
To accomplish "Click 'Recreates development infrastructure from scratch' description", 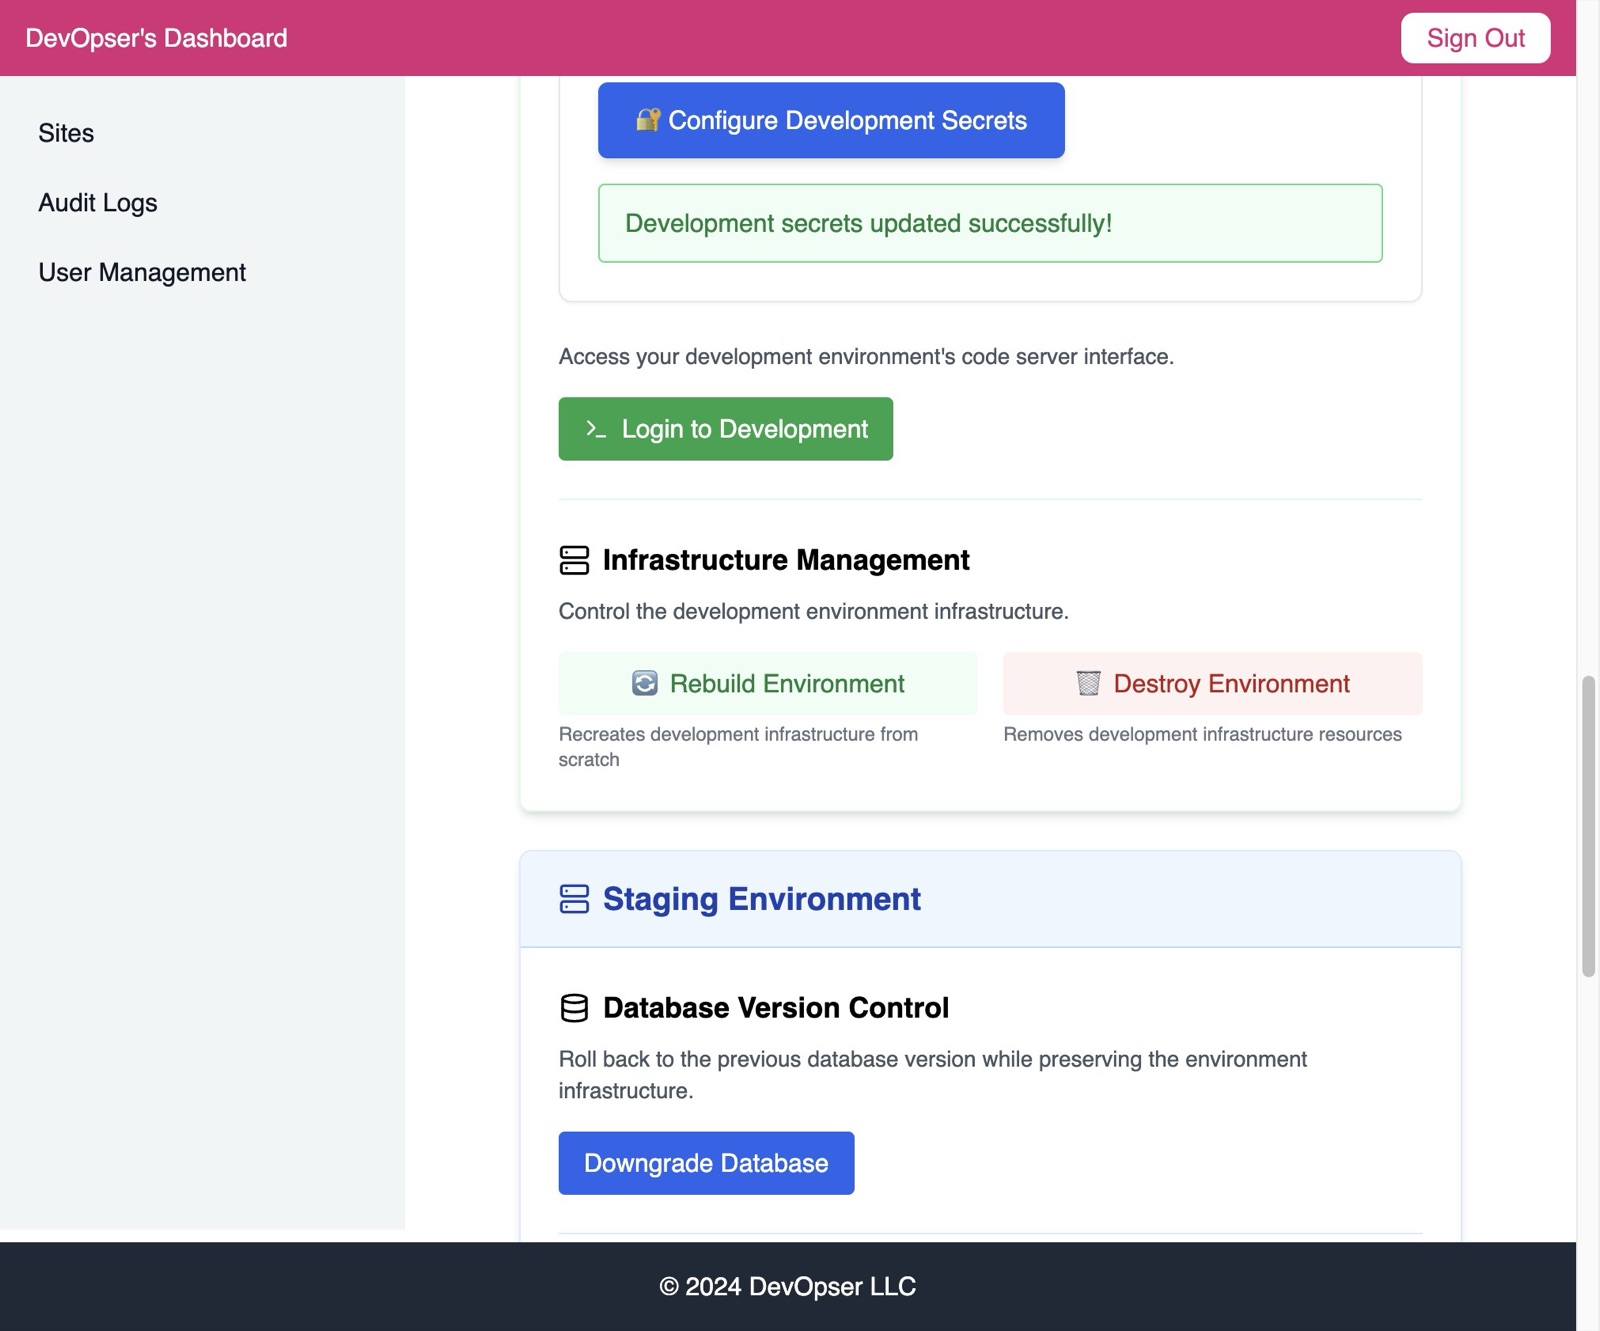I will pyautogui.click(x=738, y=747).
